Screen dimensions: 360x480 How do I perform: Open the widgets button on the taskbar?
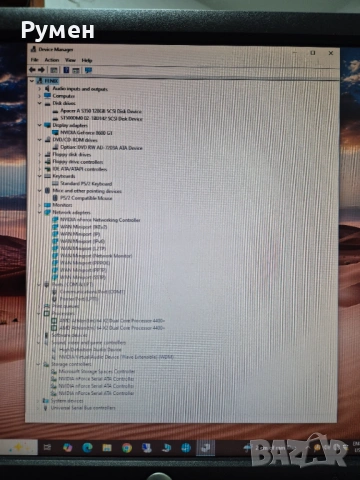click(x=18, y=447)
